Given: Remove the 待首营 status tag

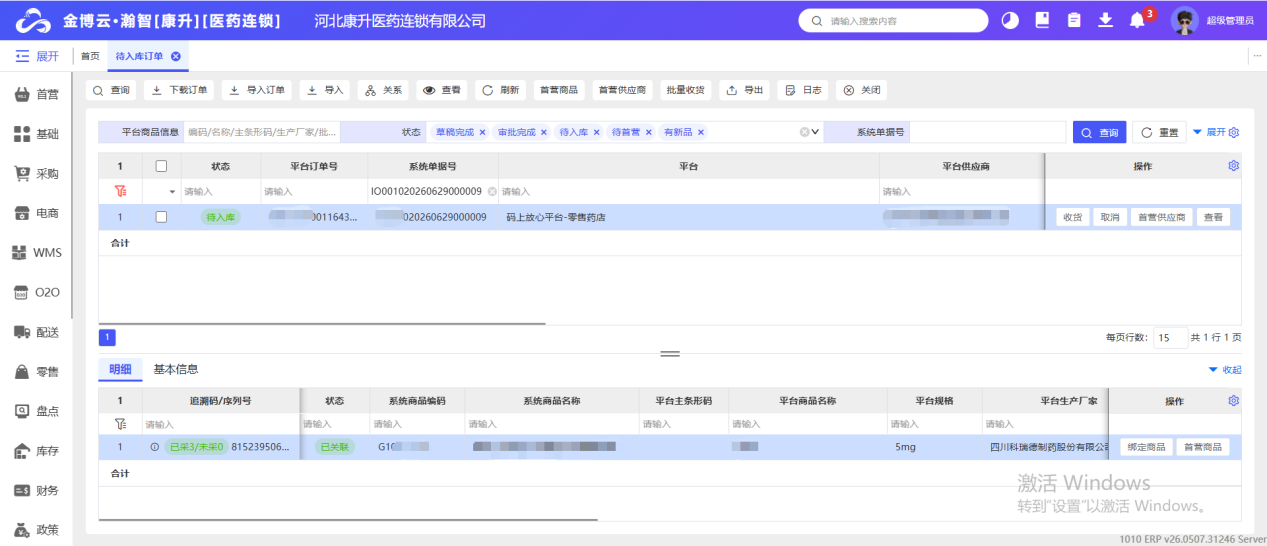Looking at the screenshot, I should click(x=648, y=132).
